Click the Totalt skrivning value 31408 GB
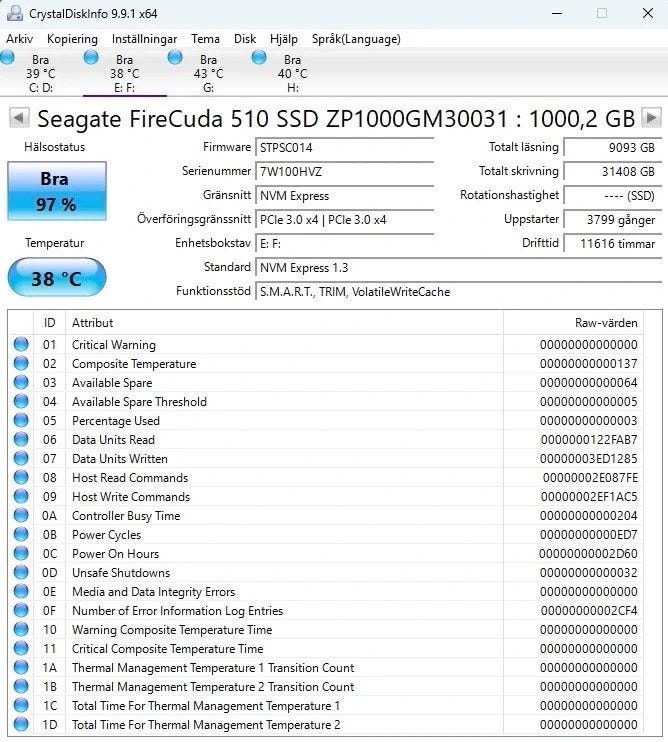This screenshot has width=668, height=742. 613,171
